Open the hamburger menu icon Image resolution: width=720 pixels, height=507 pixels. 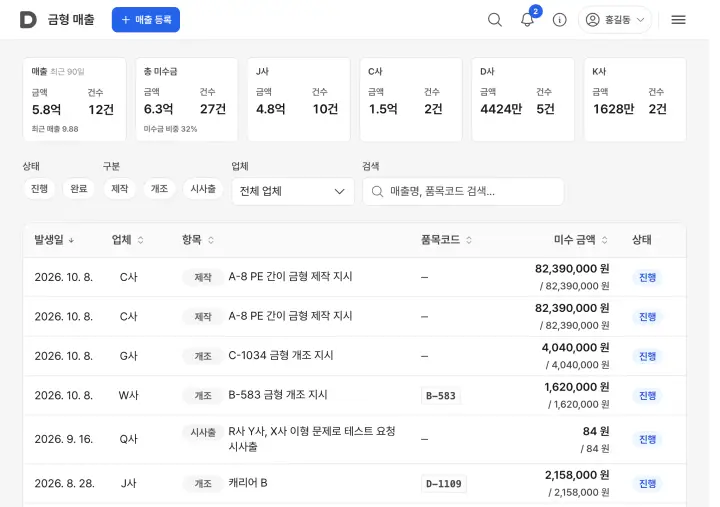coord(678,20)
